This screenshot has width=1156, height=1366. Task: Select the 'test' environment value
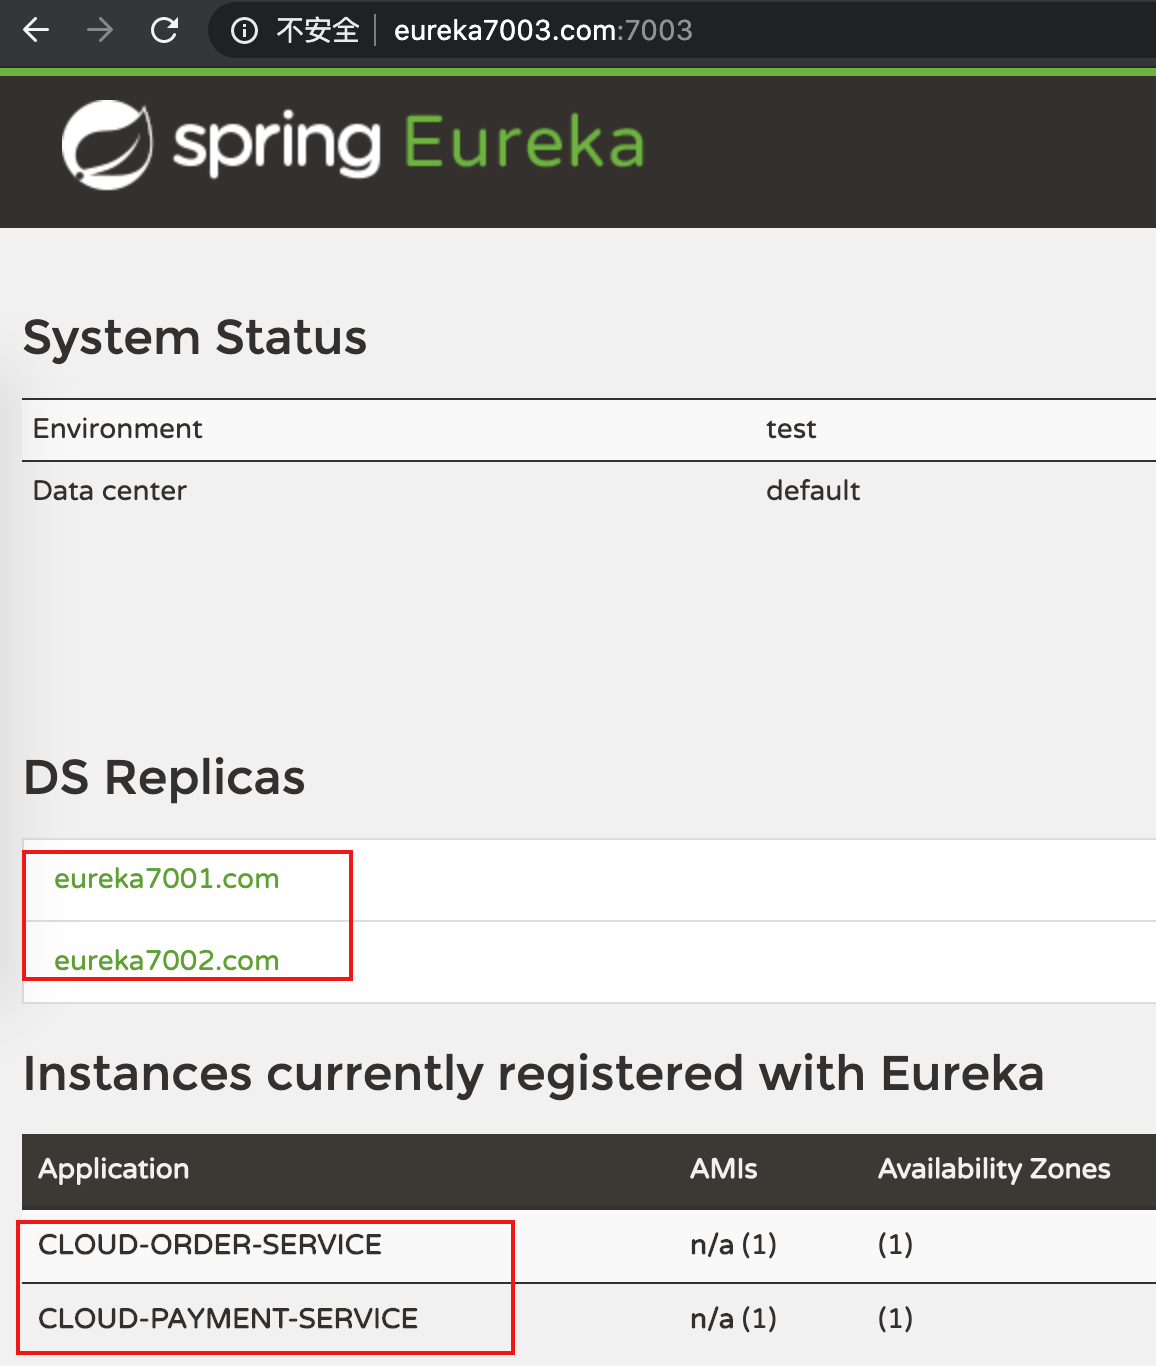(x=791, y=429)
